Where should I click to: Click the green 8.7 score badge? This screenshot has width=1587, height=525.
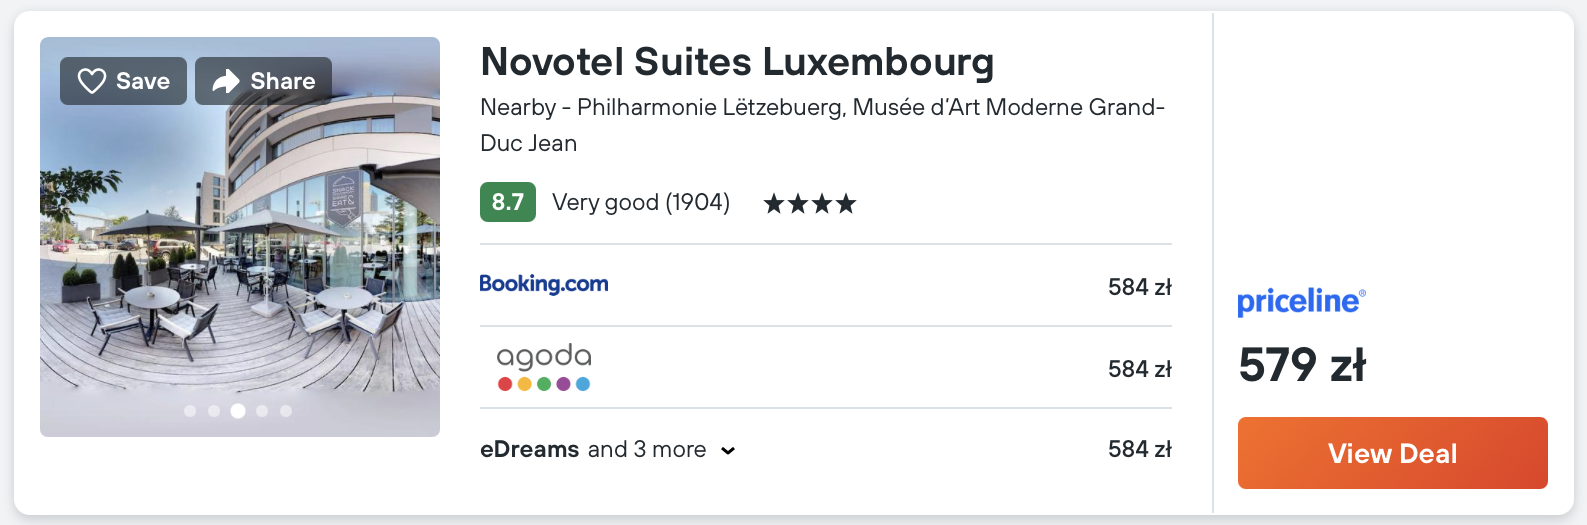pyautogui.click(x=508, y=202)
